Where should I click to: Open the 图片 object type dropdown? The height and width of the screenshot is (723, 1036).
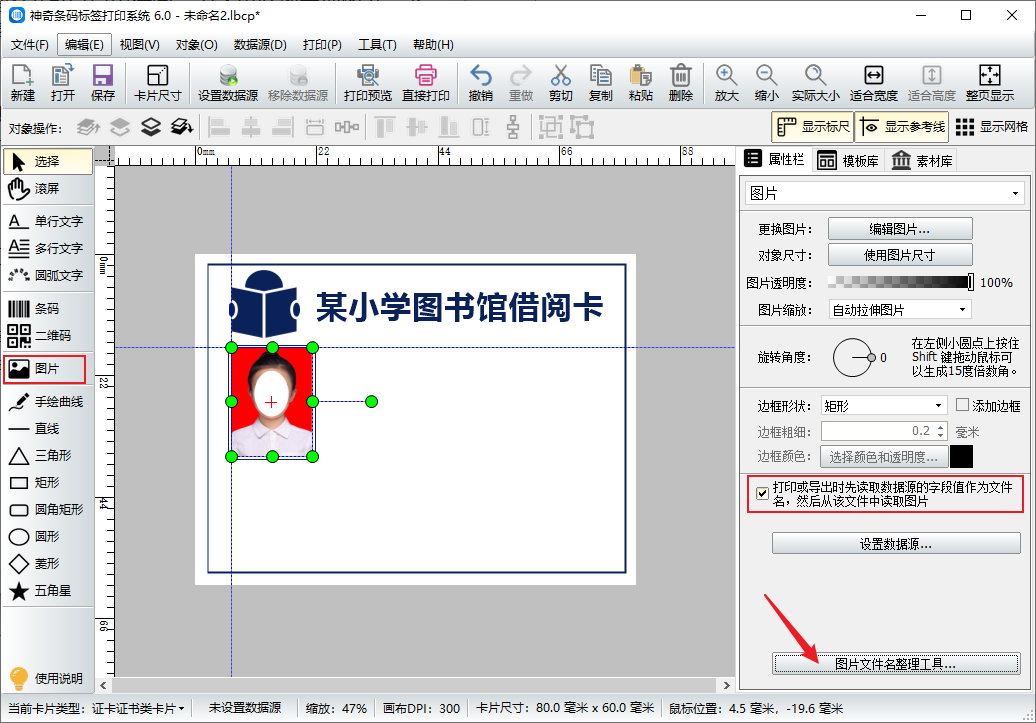pyautogui.click(x=883, y=193)
